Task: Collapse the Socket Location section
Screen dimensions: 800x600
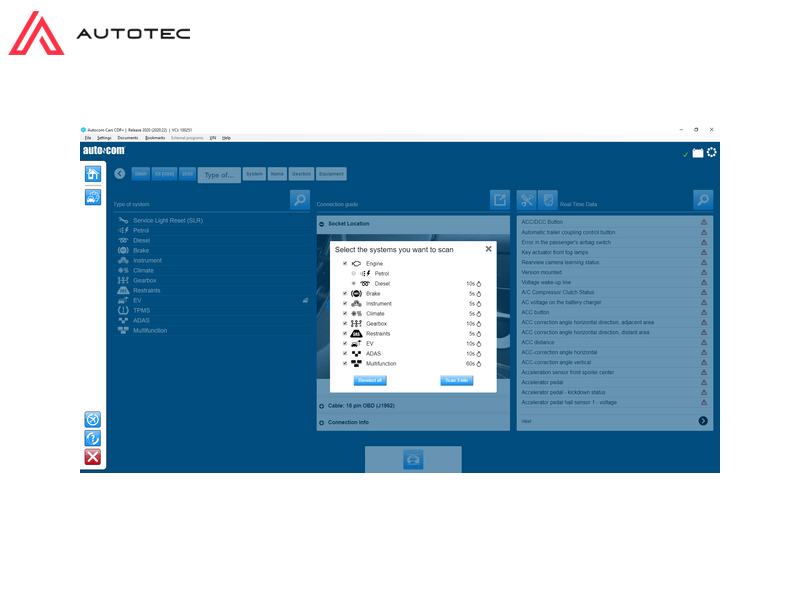Action: click(321, 224)
